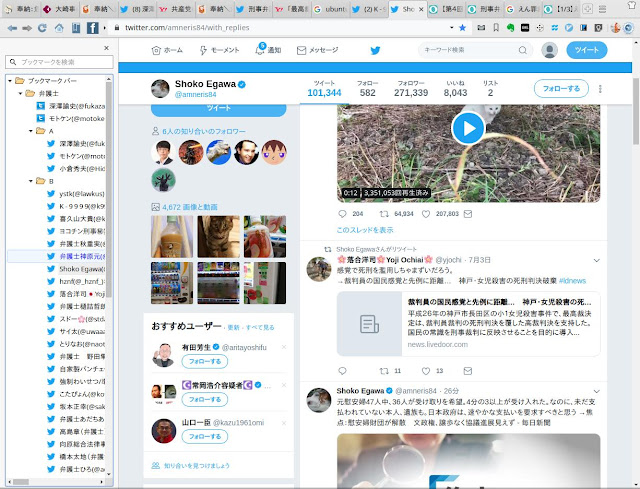Send the video tweet via direct message icon
Screen dimensions: 640x489
468,214
